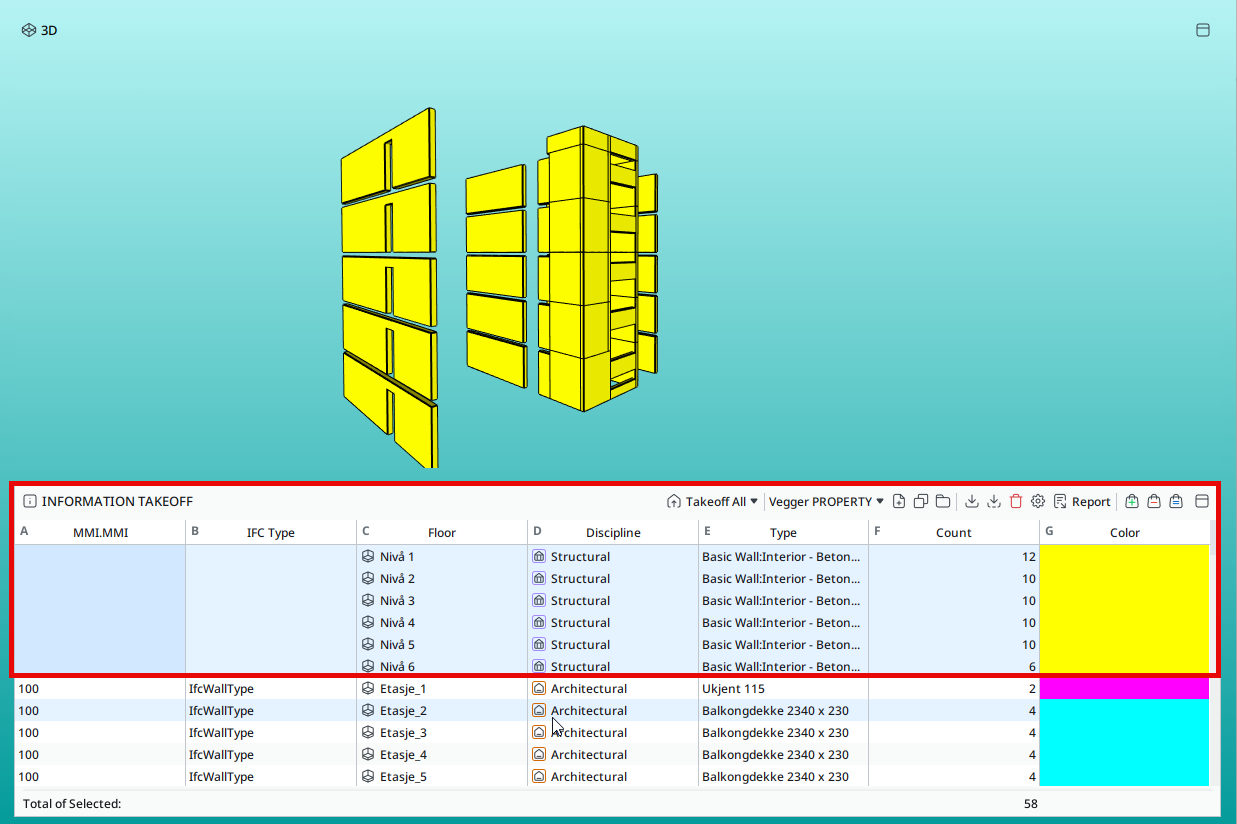This screenshot has width=1237, height=824.
Task: Click the magenta color swatch
Action: tap(1124, 689)
